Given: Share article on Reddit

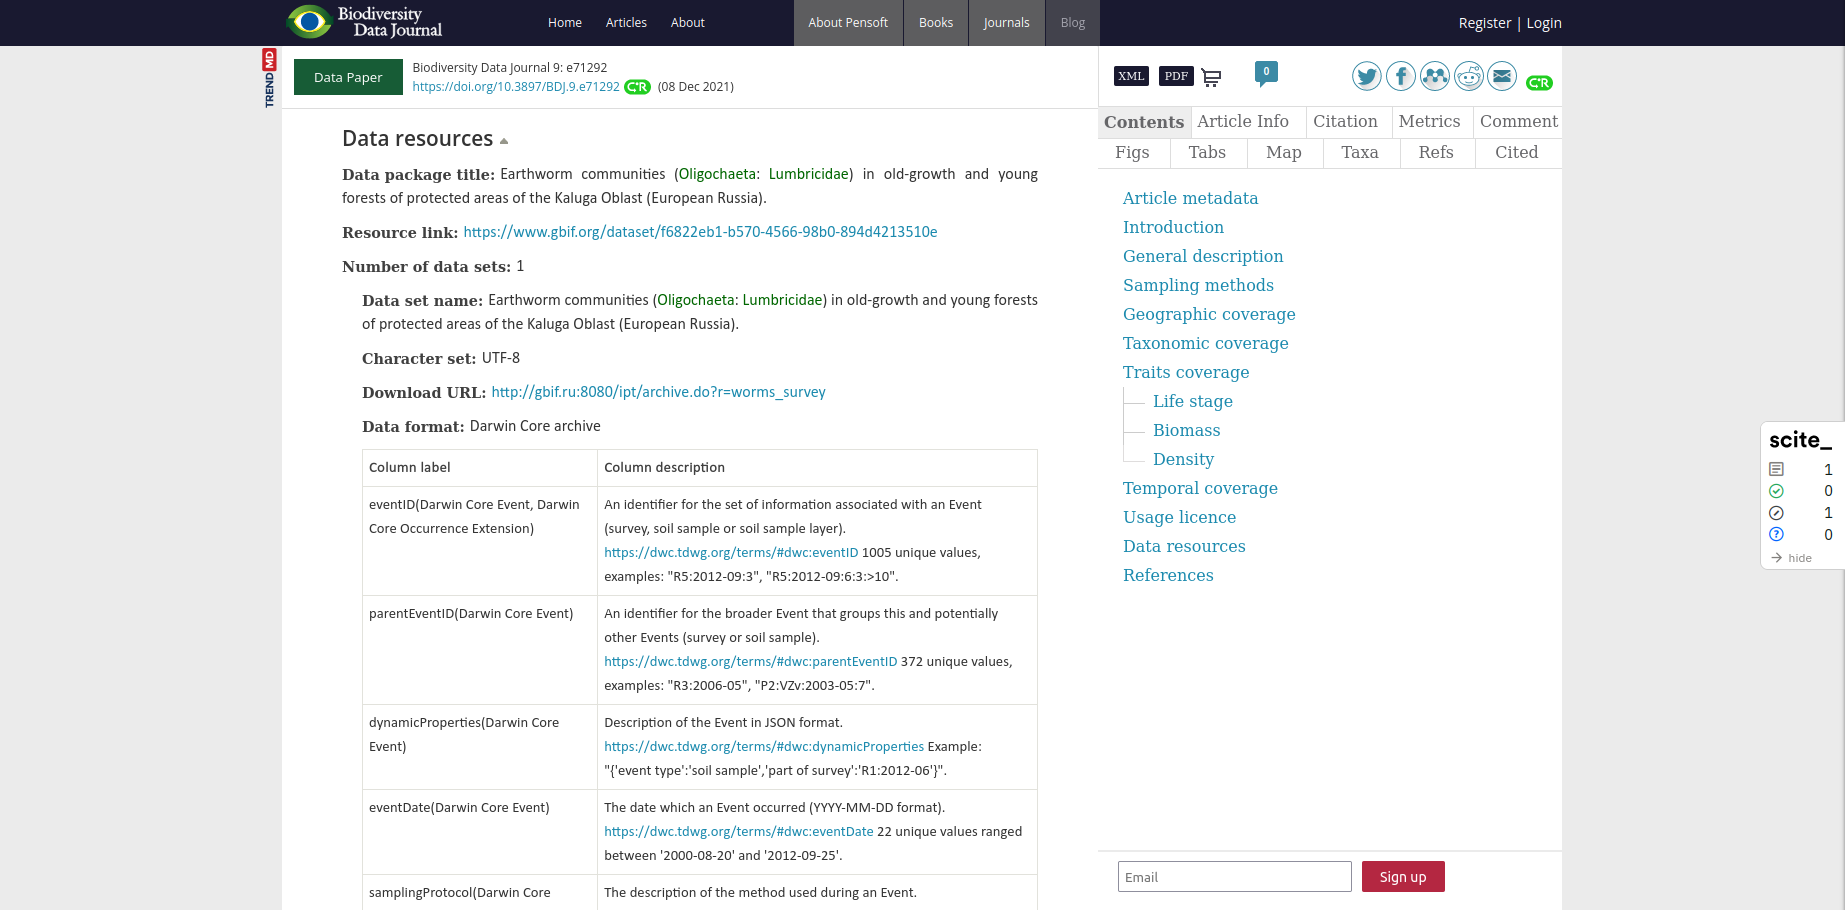Looking at the screenshot, I should [1468, 77].
